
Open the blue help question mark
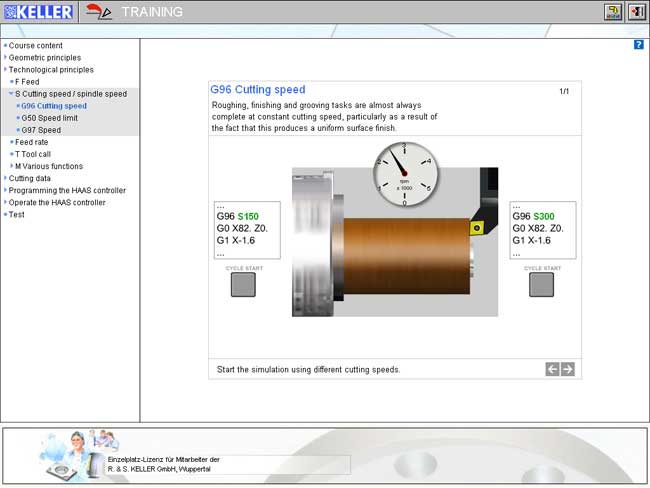pos(639,45)
